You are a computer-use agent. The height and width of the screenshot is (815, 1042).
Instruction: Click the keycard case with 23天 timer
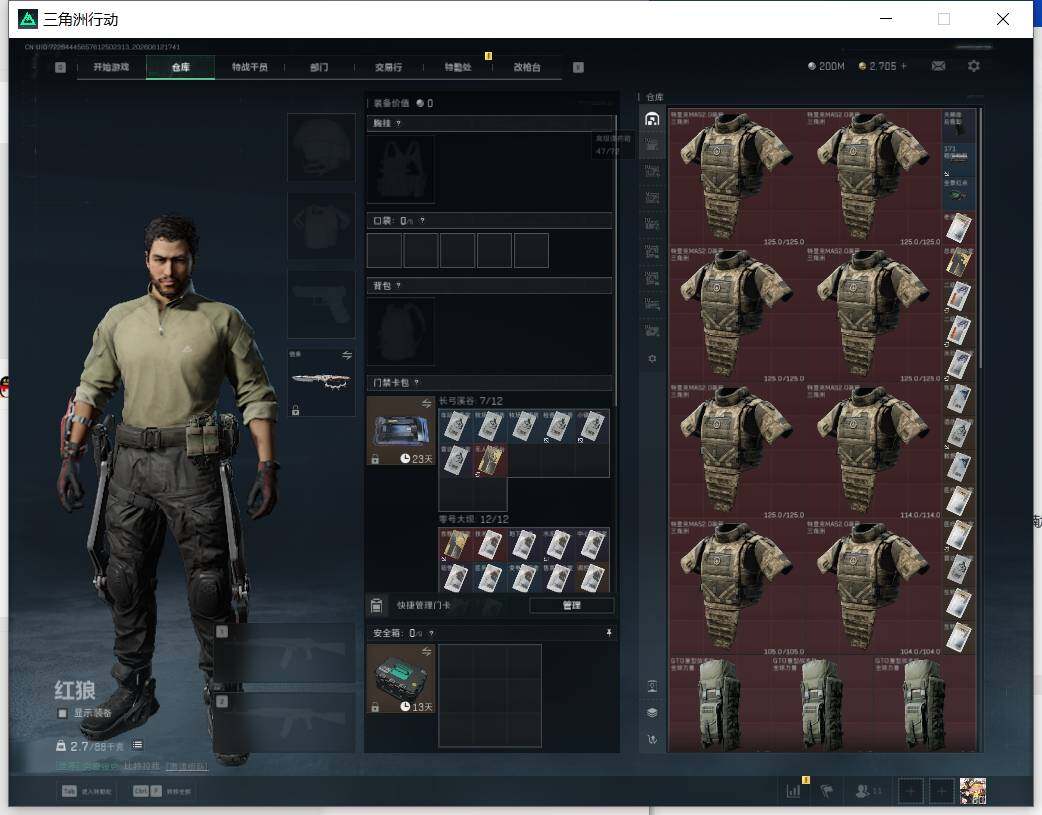401,431
